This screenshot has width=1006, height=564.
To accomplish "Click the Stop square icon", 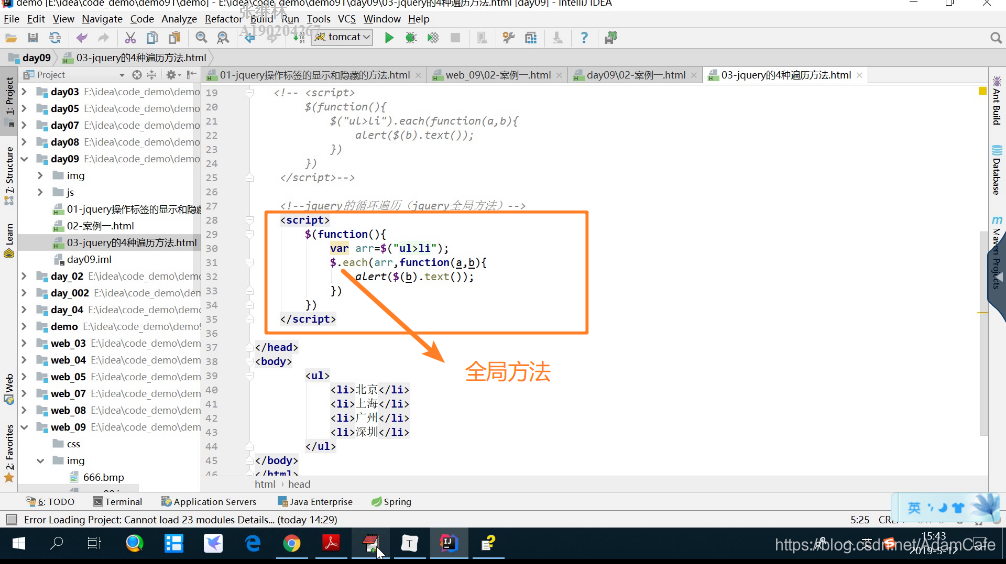I will pyautogui.click(x=455, y=38).
